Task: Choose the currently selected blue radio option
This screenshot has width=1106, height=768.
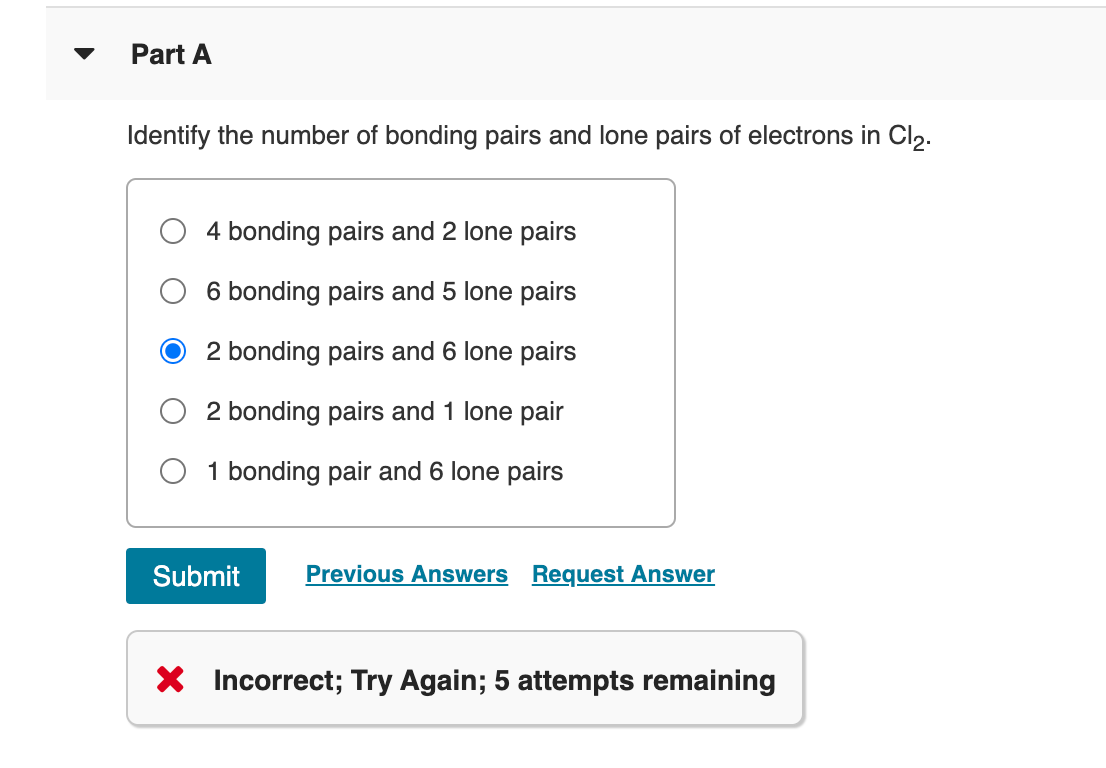Action: click(172, 351)
